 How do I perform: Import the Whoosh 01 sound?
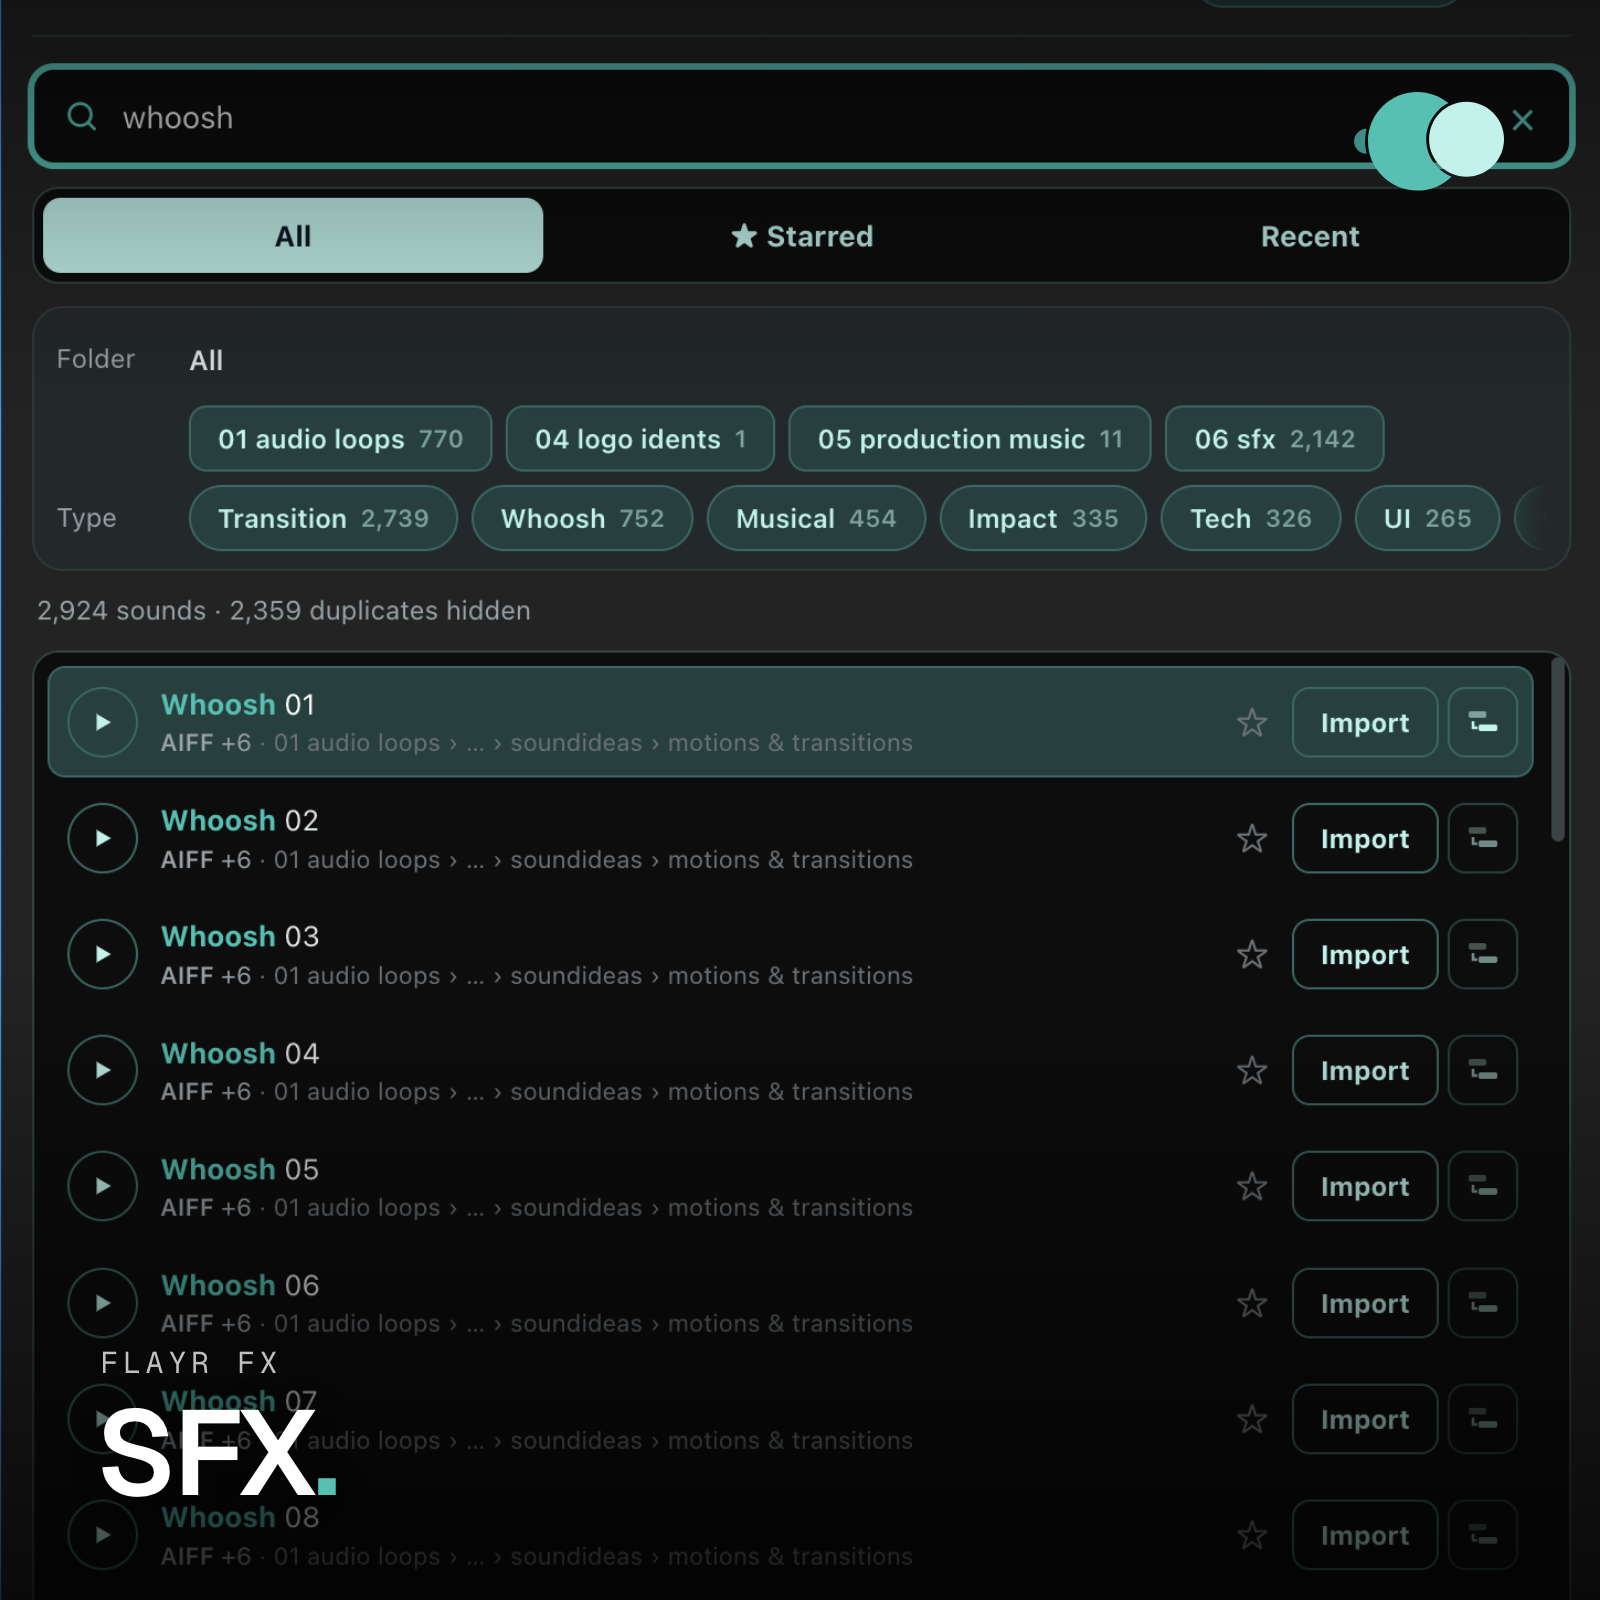(x=1365, y=722)
